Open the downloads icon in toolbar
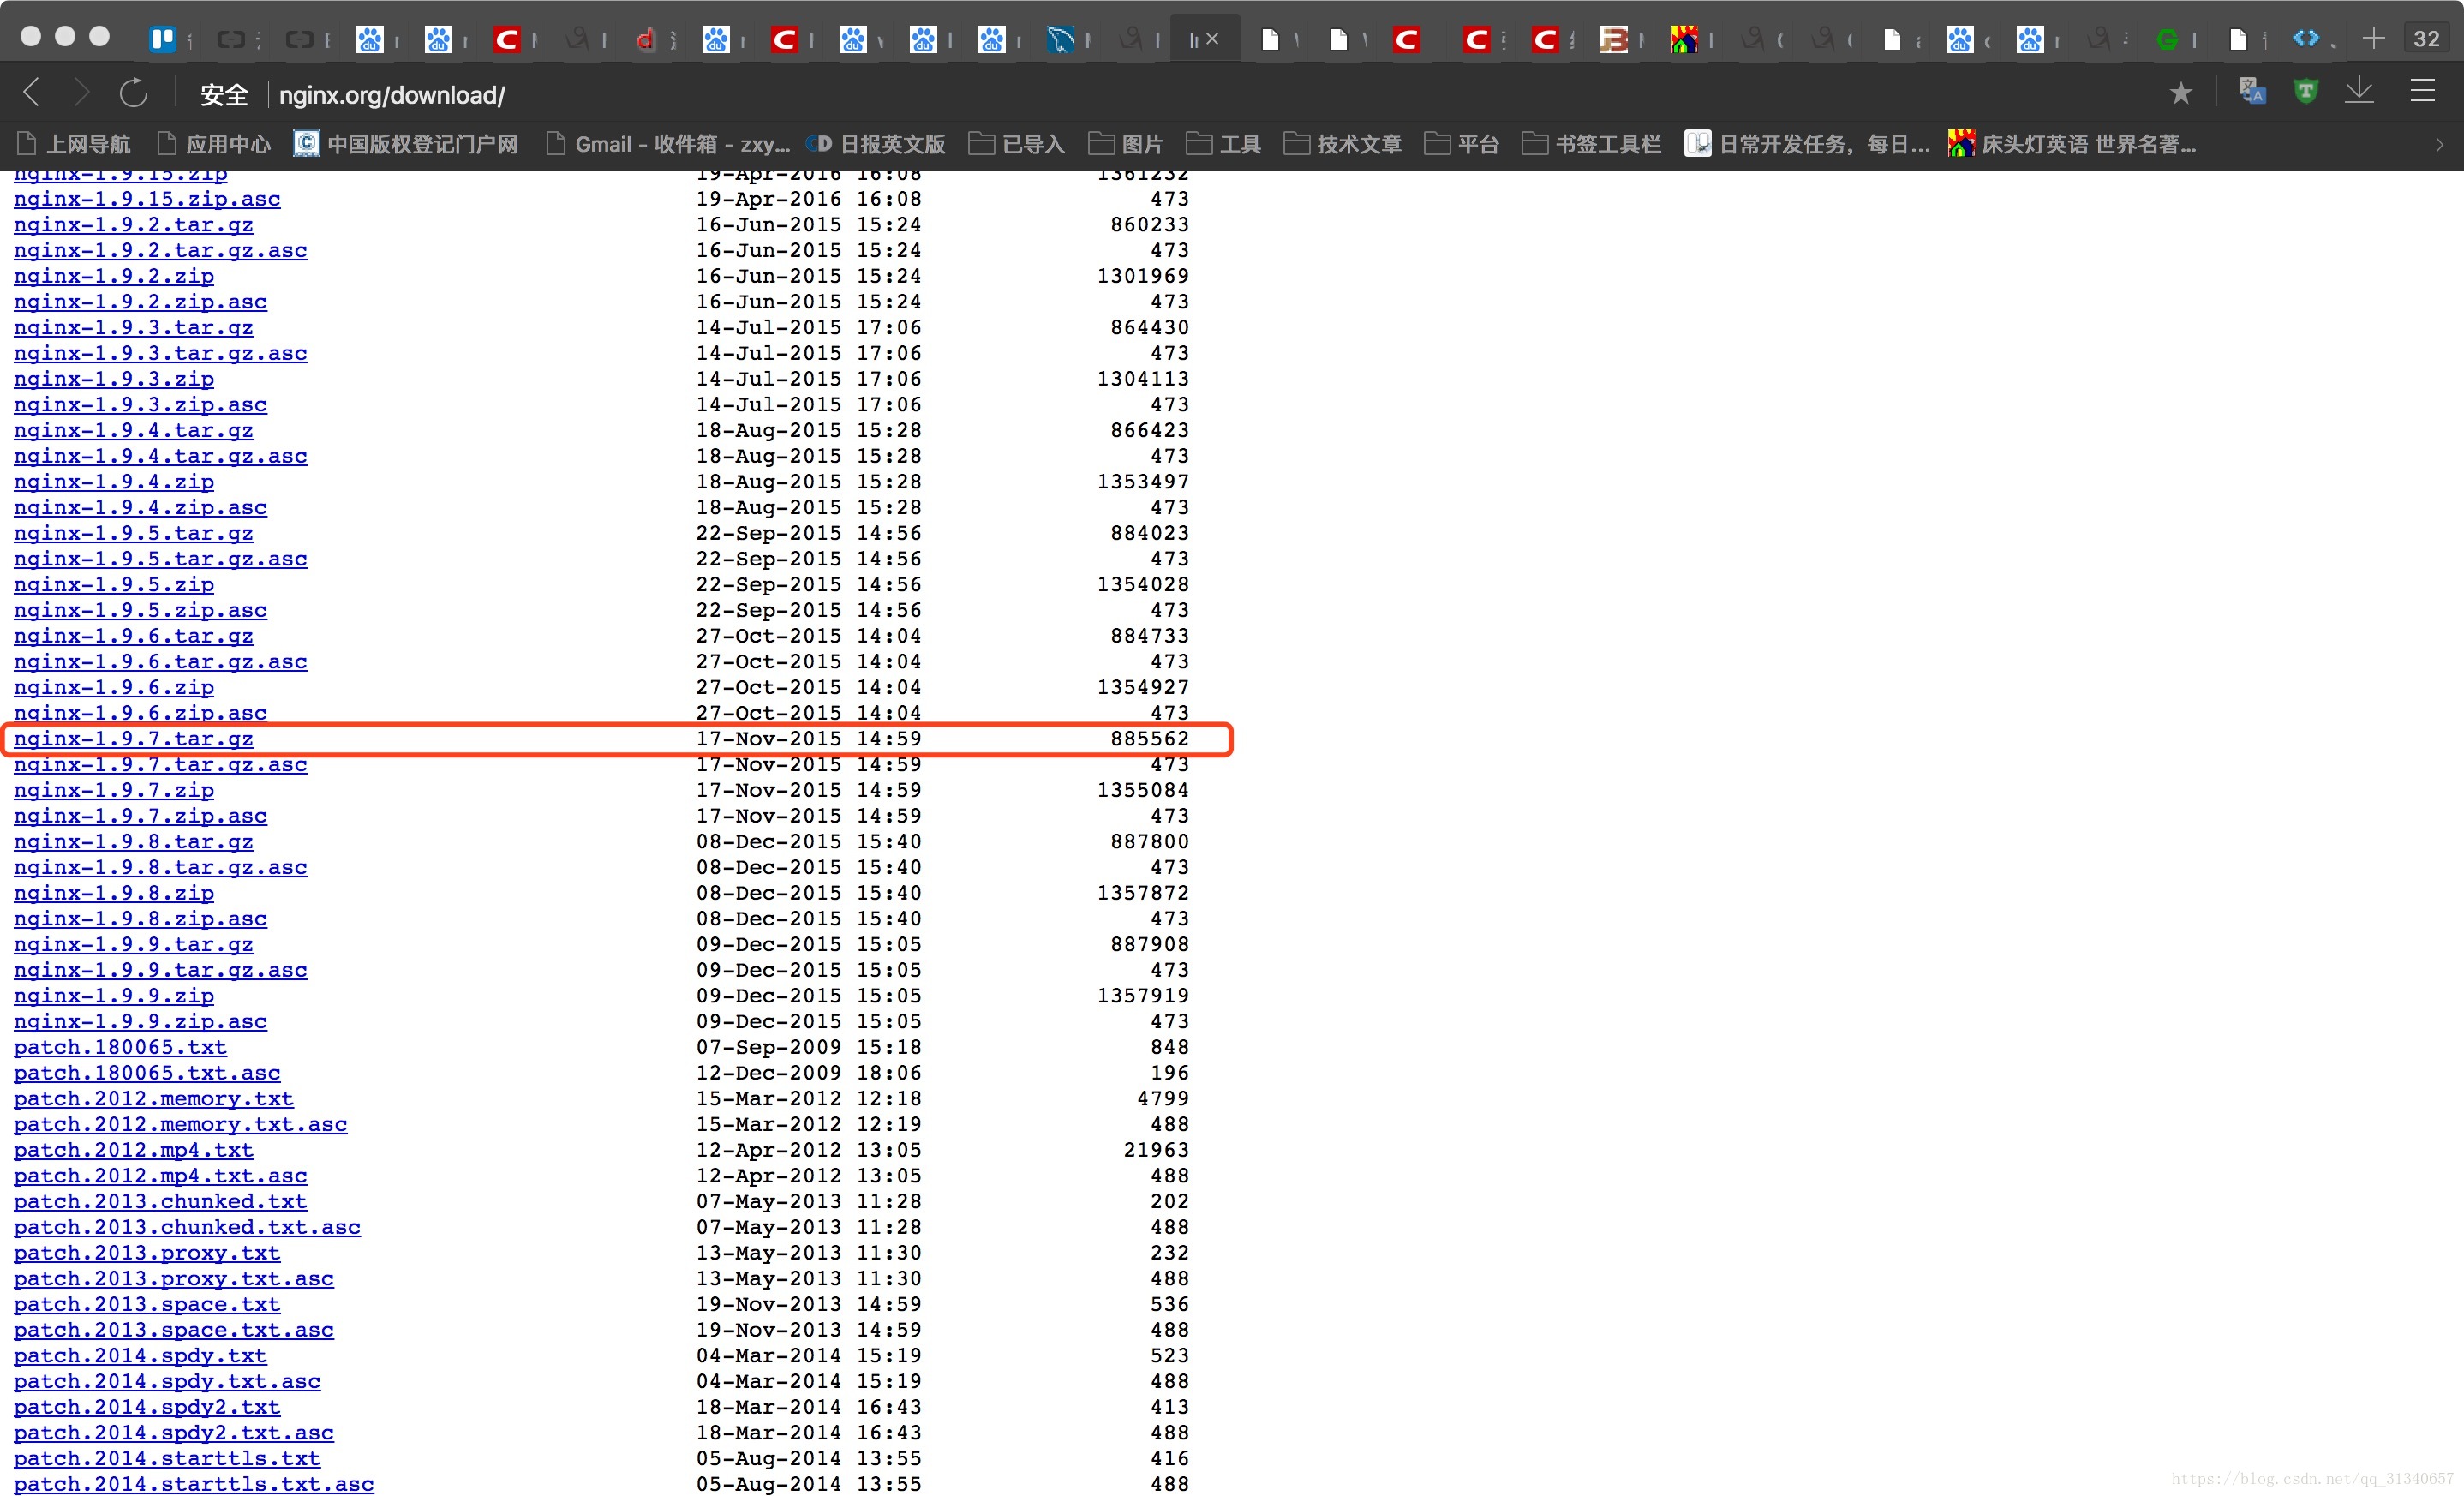The image size is (2464, 1496). click(x=2359, y=91)
